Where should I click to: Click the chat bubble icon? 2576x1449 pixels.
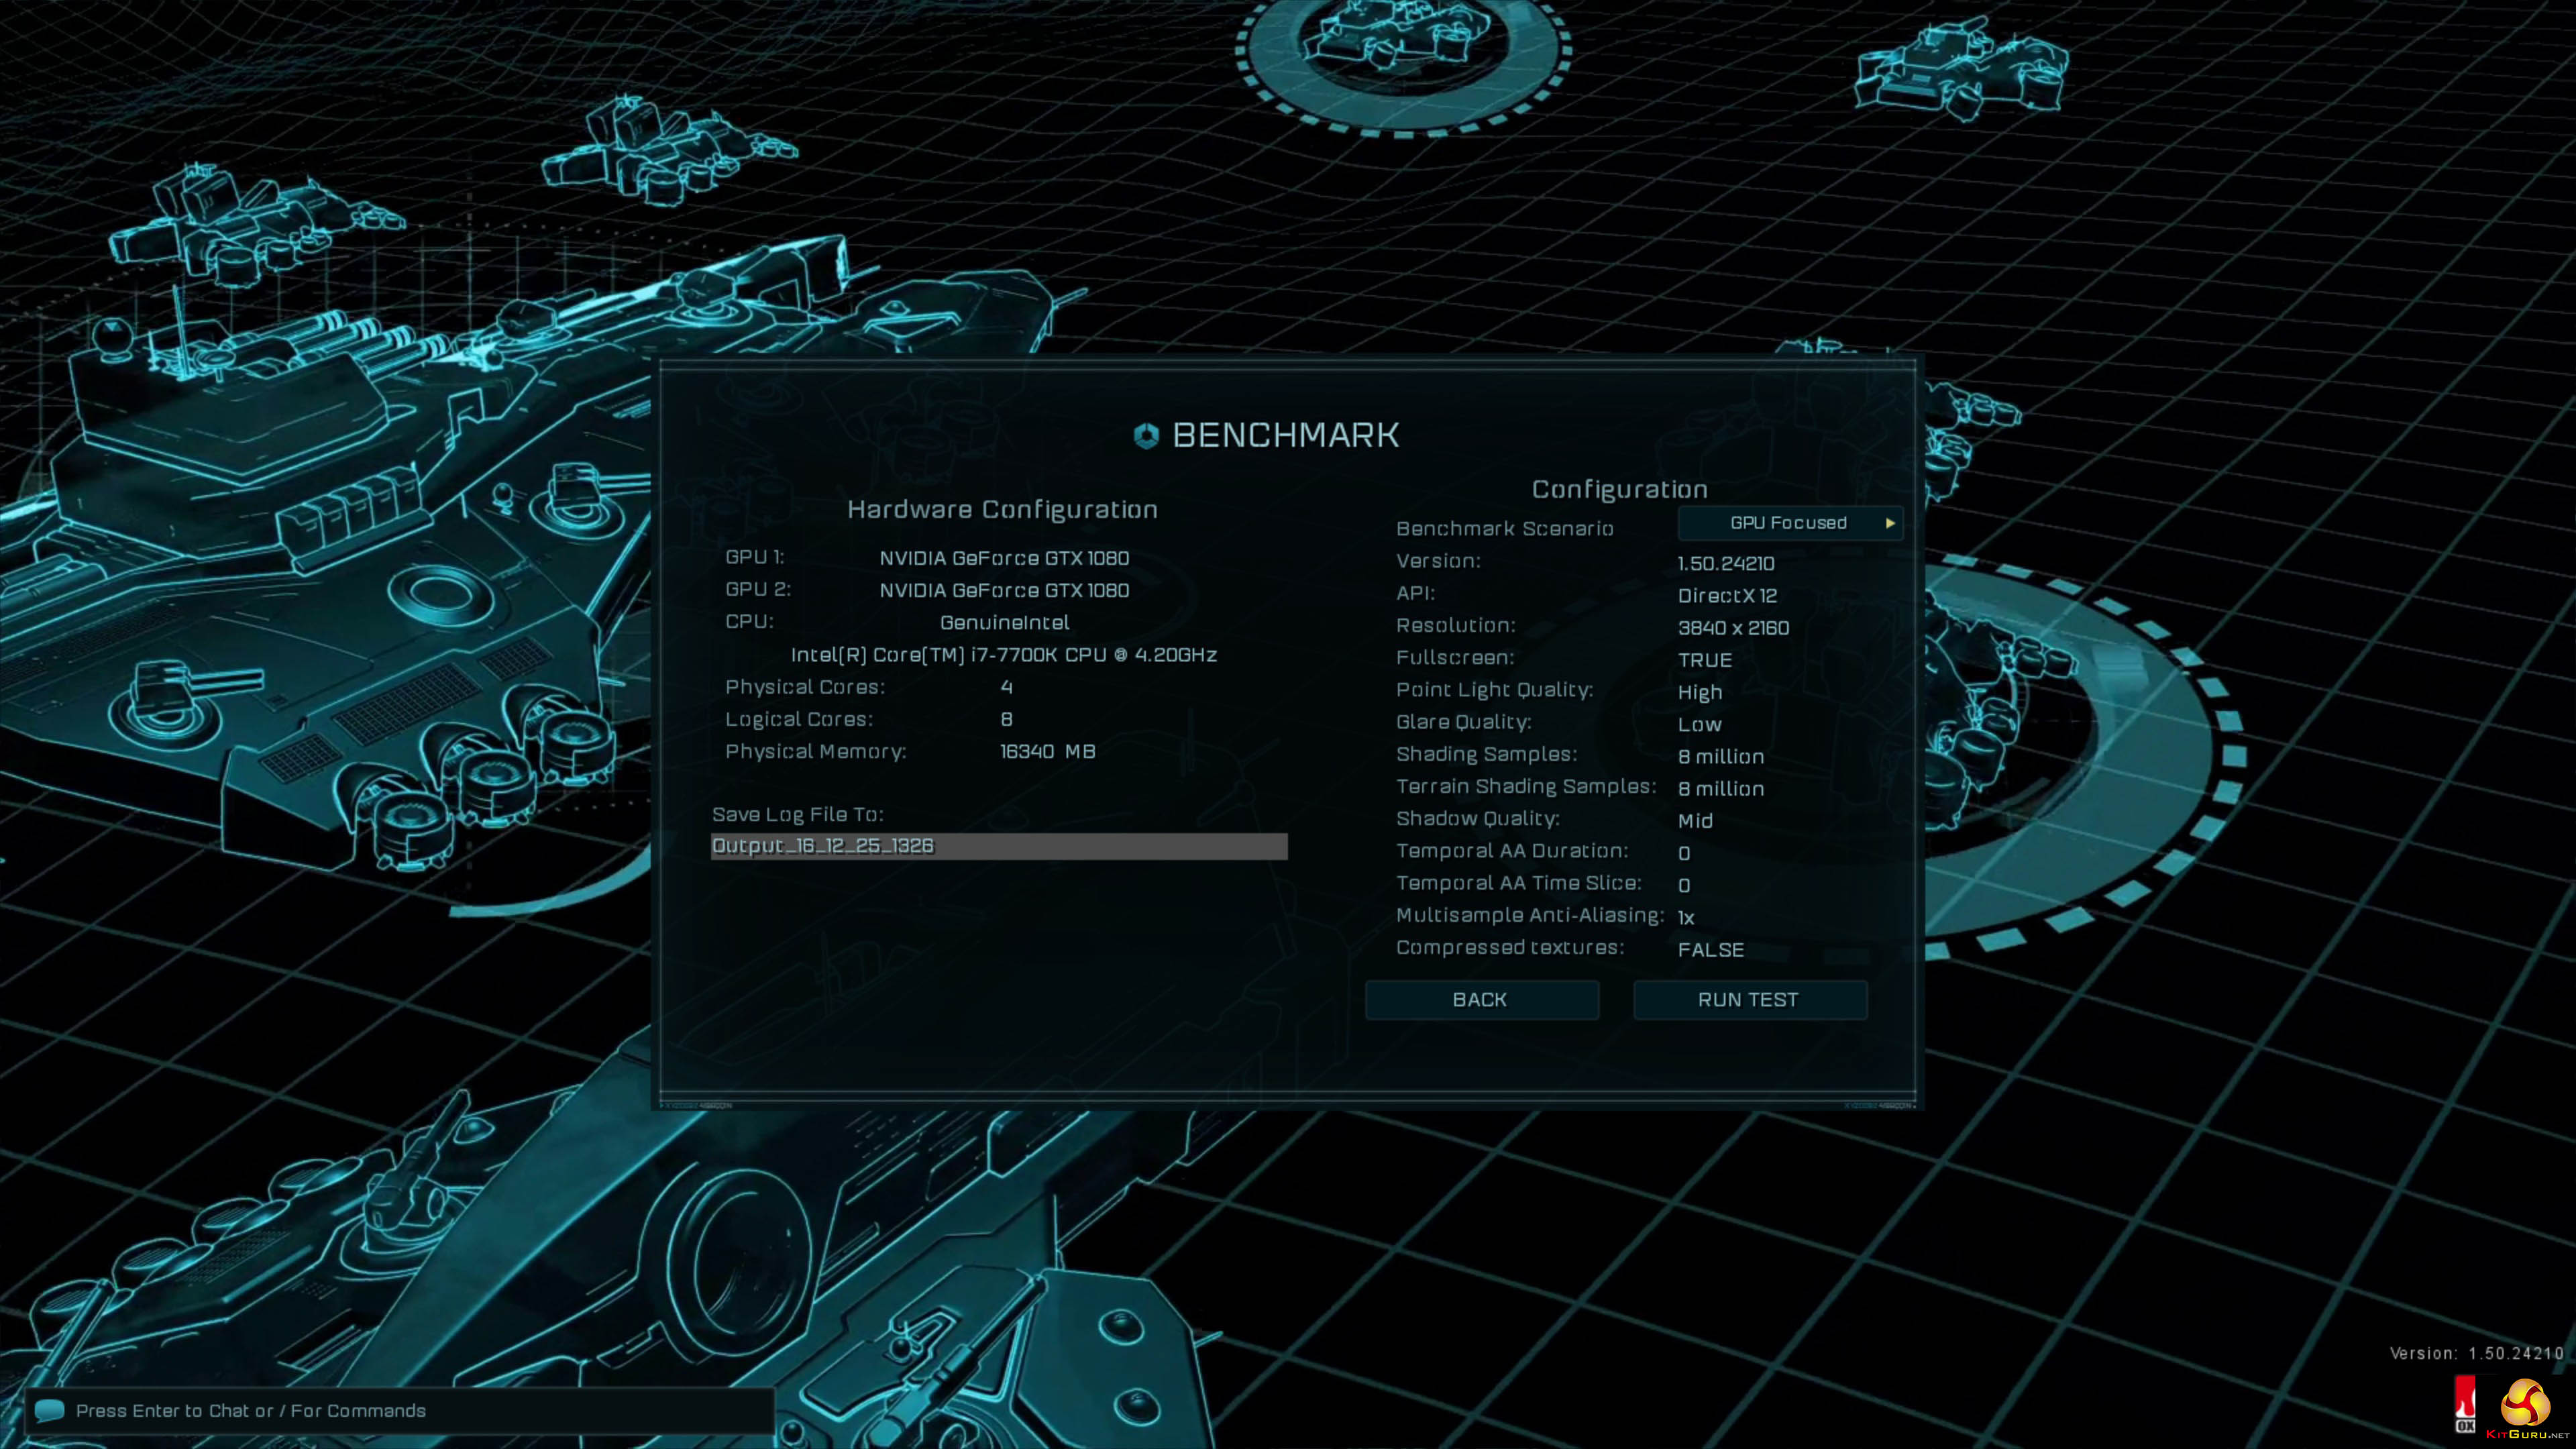point(49,1410)
